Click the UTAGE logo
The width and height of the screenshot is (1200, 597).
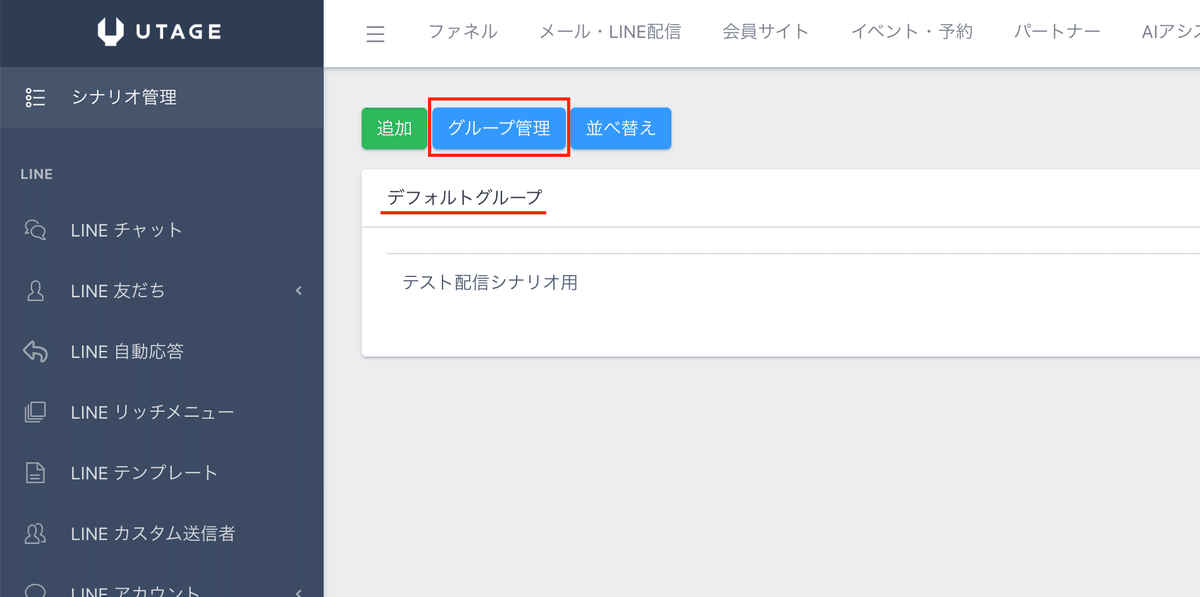[x=161, y=31]
